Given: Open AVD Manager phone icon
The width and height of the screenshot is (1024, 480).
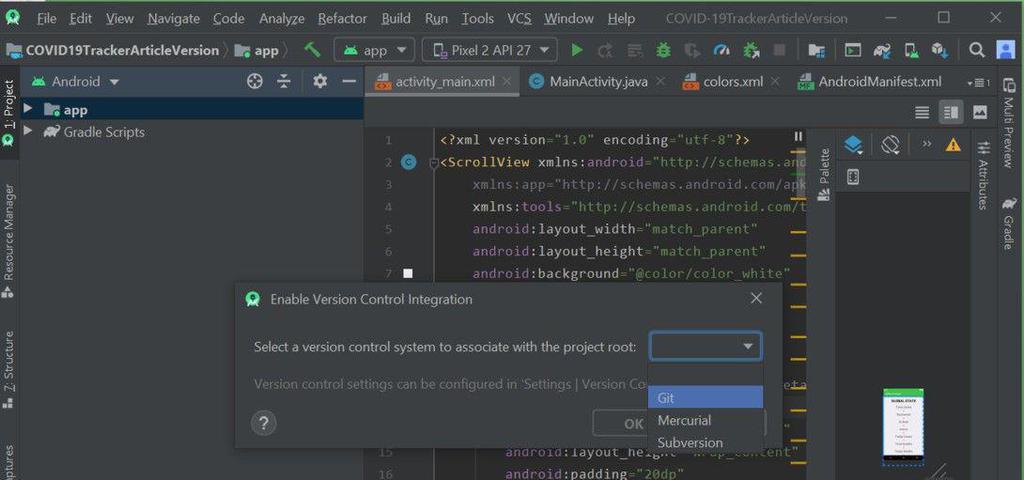Looking at the screenshot, I should click(912, 50).
